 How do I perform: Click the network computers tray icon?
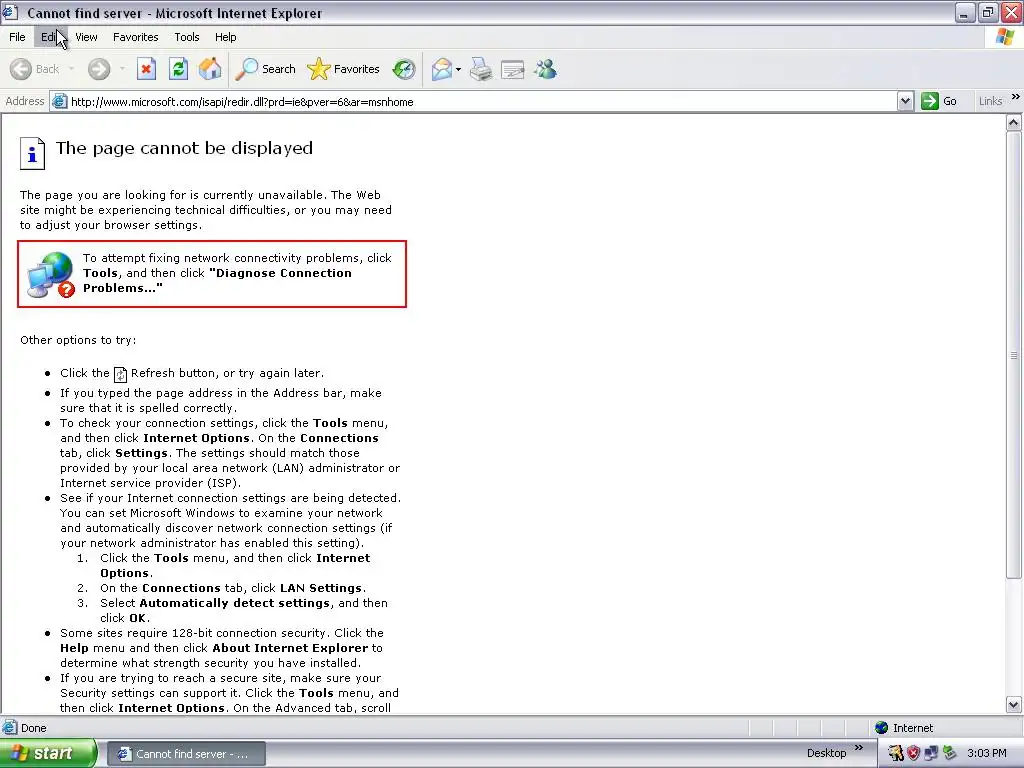(x=931, y=754)
